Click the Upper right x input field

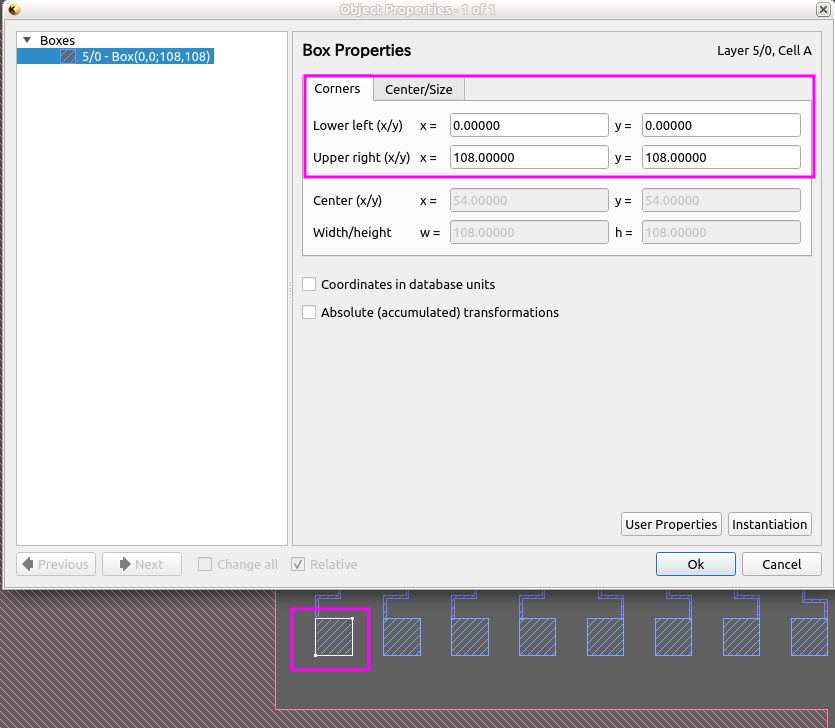pos(529,157)
